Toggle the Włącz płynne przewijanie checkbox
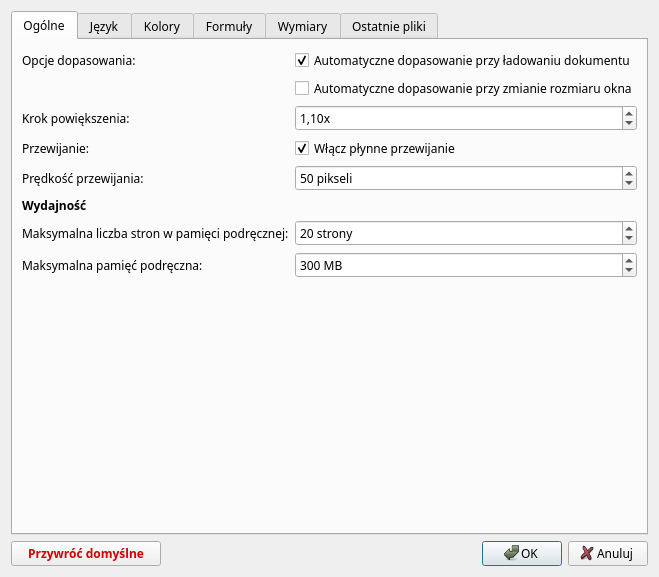The height and width of the screenshot is (577, 659). [302, 148]
